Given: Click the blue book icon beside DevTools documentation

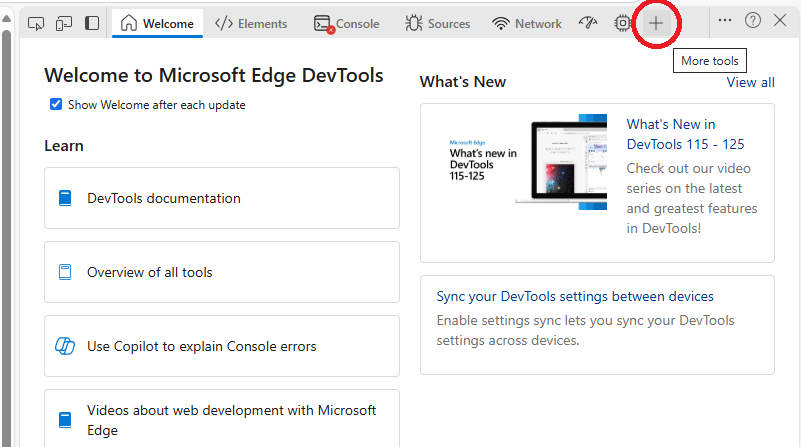Looking at the screenshot, I should click(65, 198).
